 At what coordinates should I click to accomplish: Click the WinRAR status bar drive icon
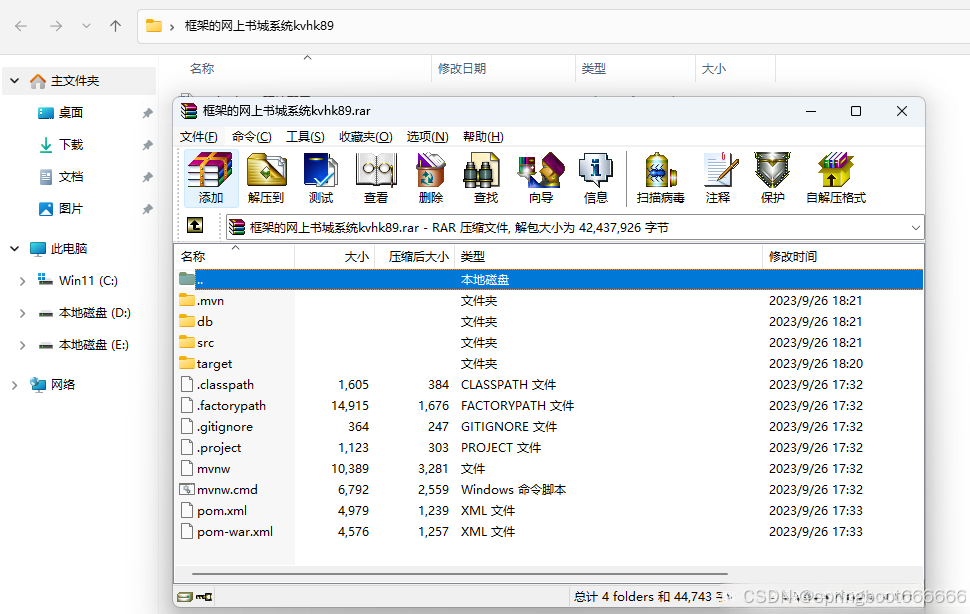tap(184, 597)
